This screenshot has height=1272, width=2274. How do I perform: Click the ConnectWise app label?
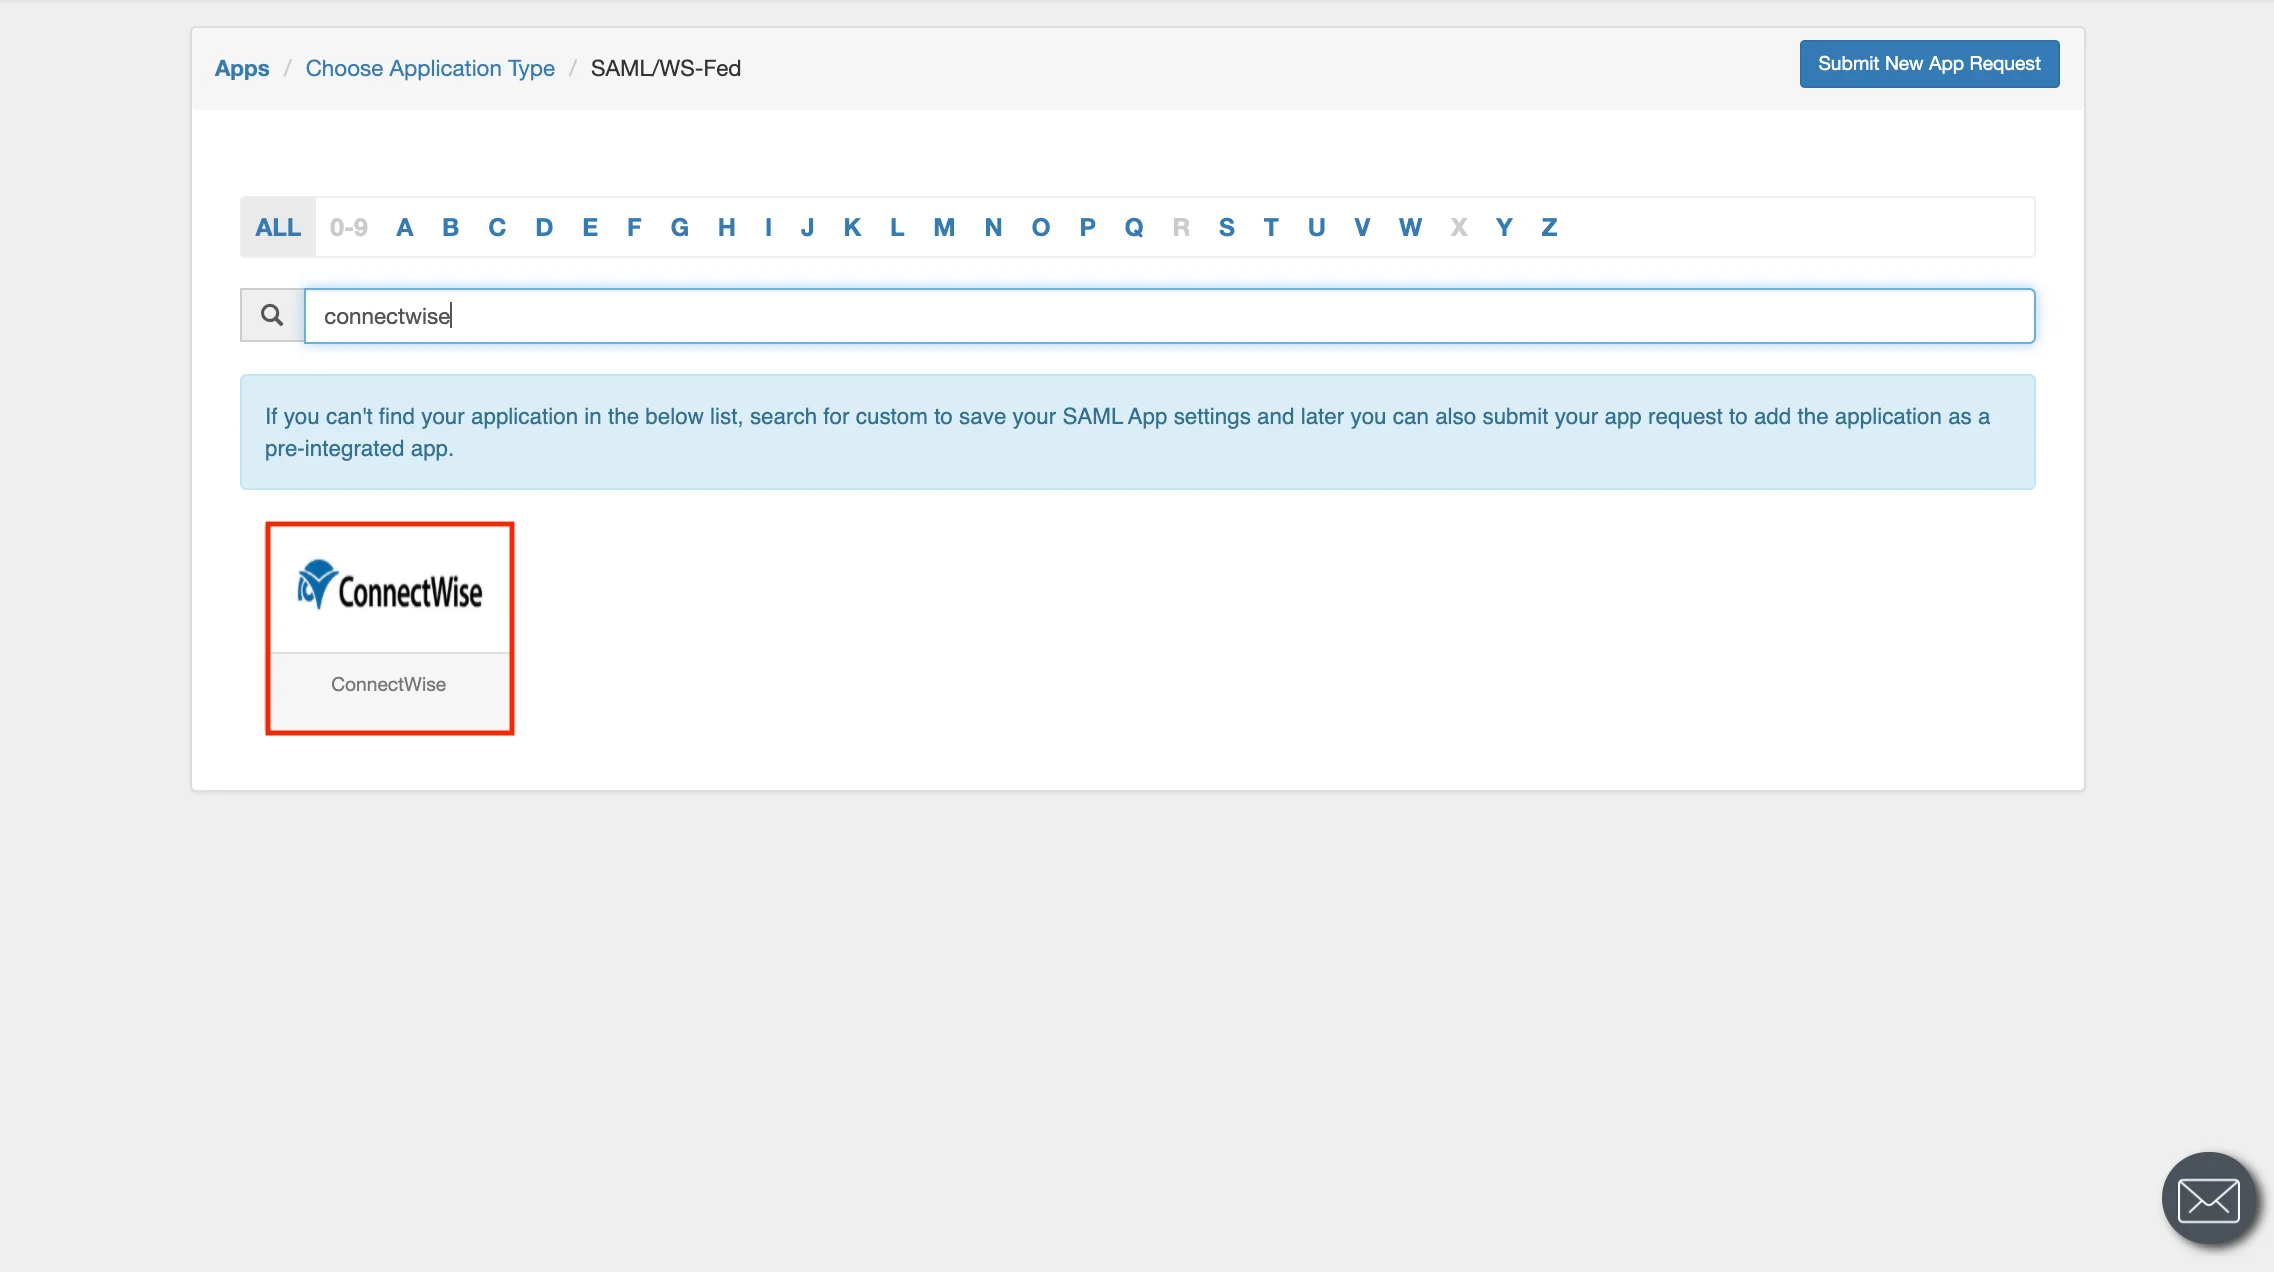(390, 683)
